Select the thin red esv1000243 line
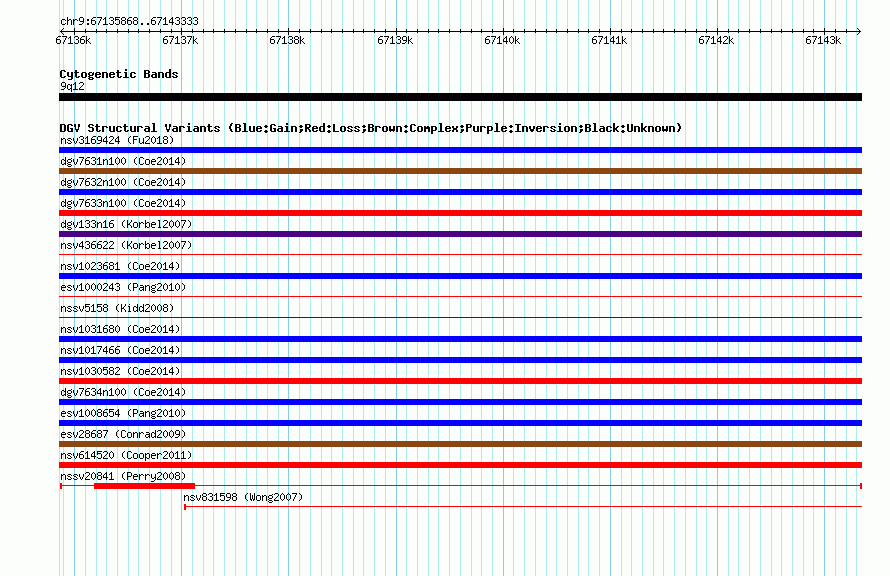The image size is (890, 576). tap(460, 296)
